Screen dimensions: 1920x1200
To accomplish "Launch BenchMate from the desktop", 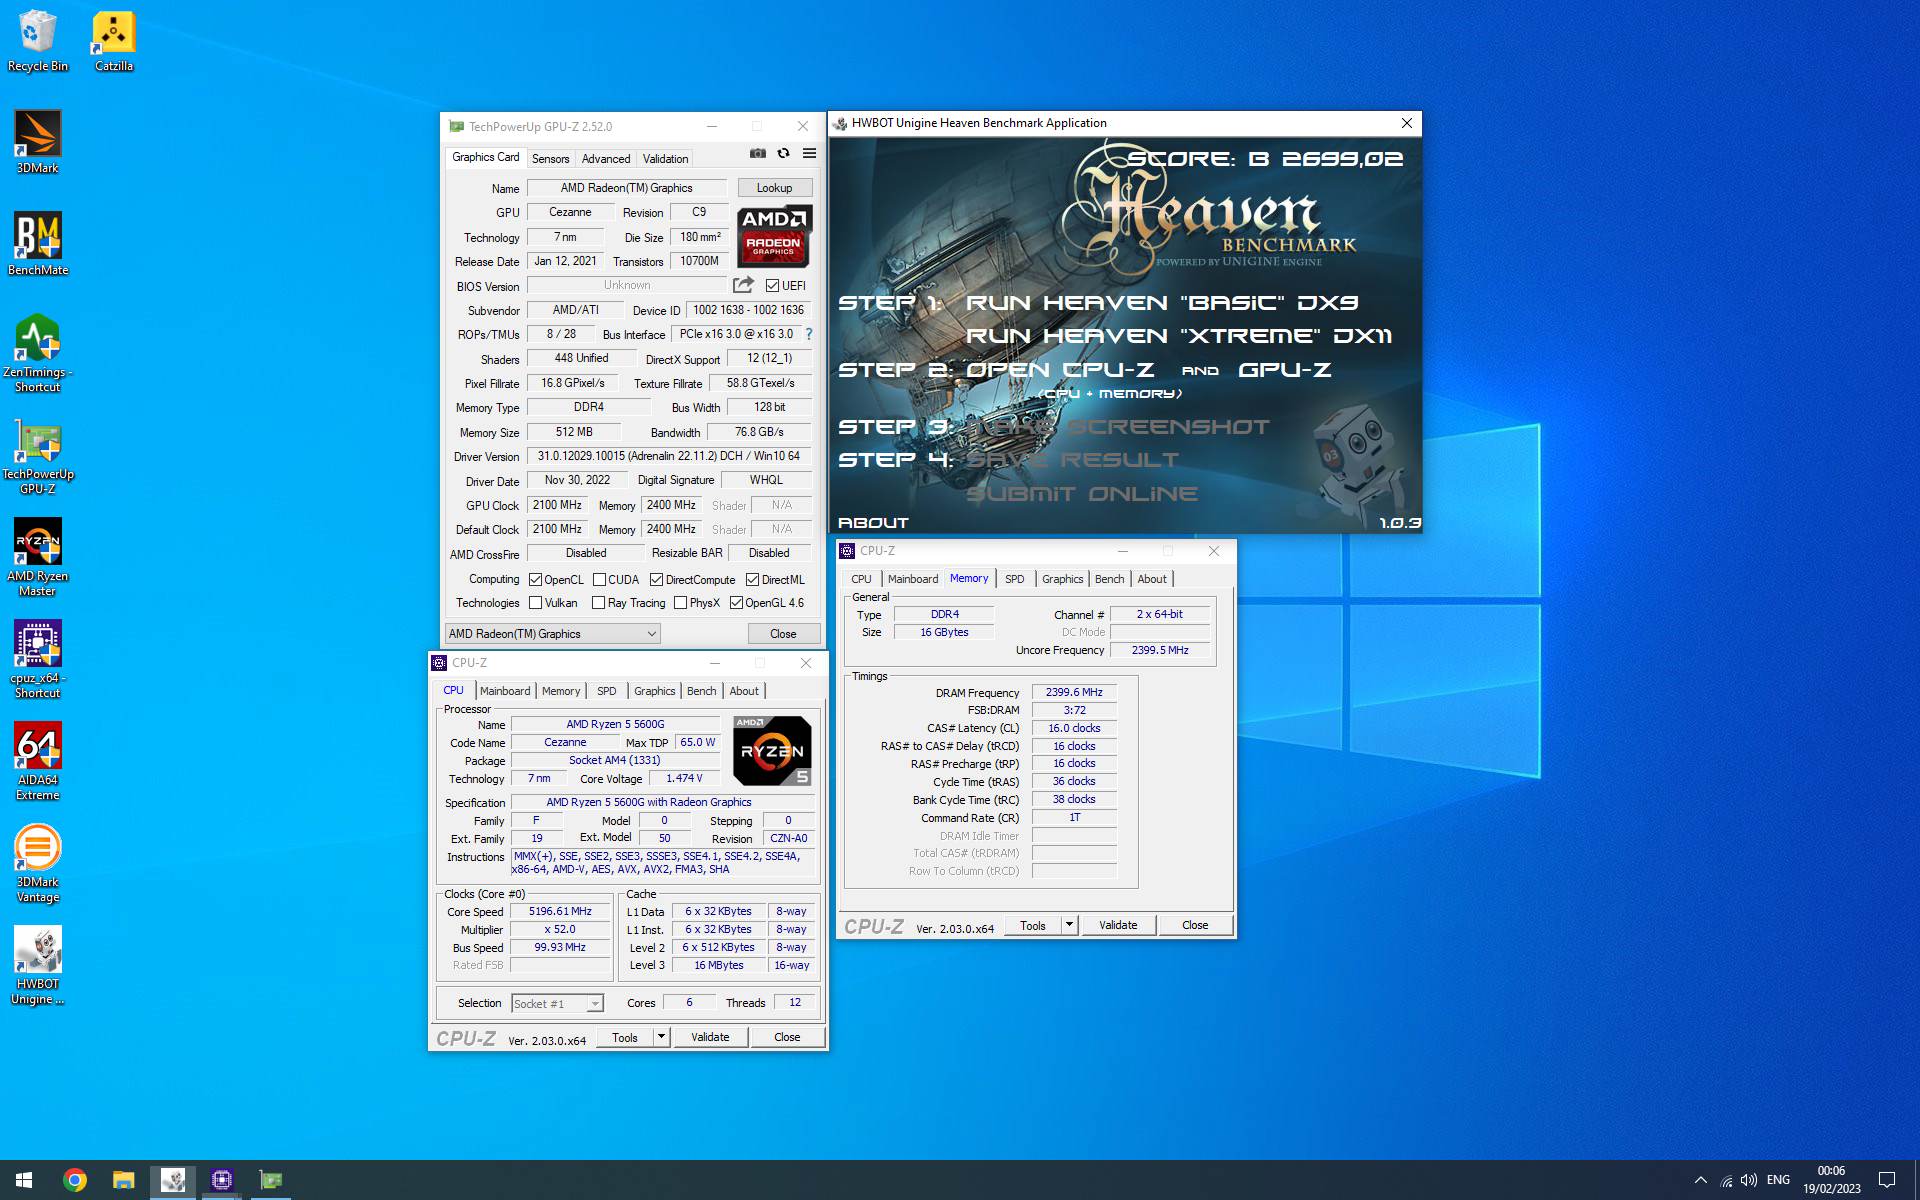I will [37, 244].
